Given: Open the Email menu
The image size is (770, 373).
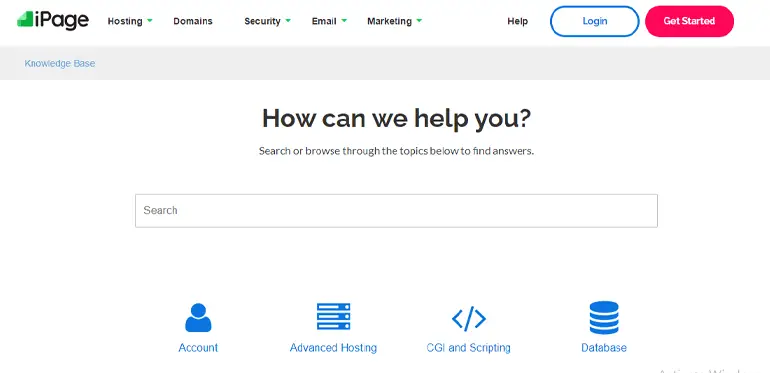Looking at the screenshot, I should pyautogui.click(x=324, y=21).
